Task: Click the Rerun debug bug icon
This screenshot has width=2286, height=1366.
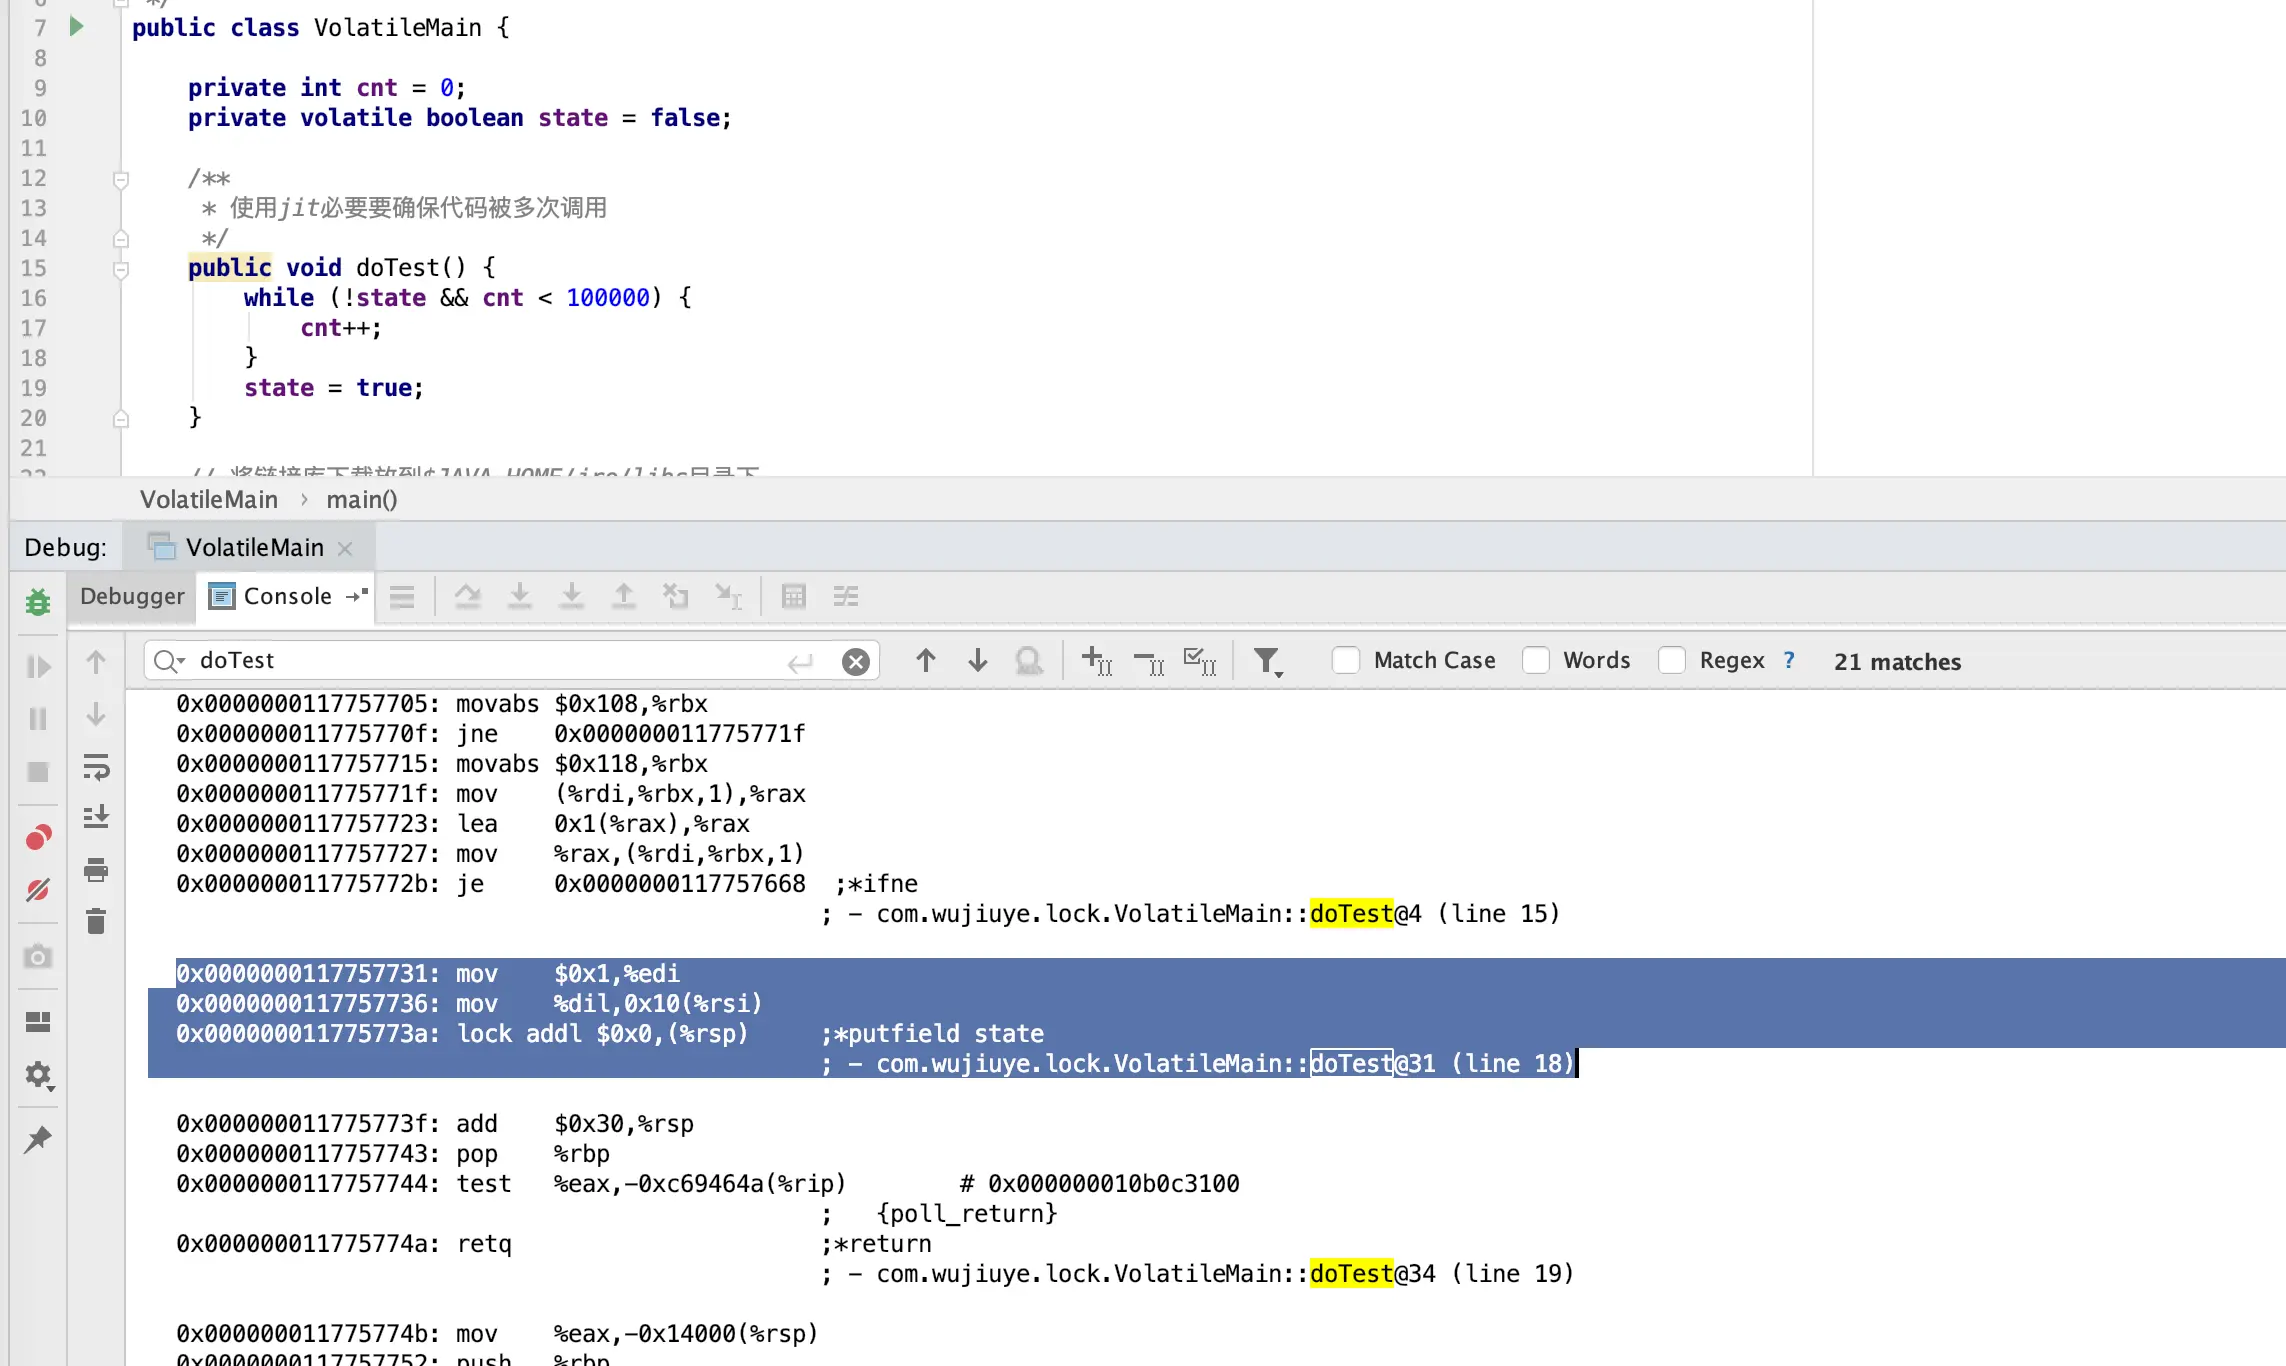Action: coord(38,602)
